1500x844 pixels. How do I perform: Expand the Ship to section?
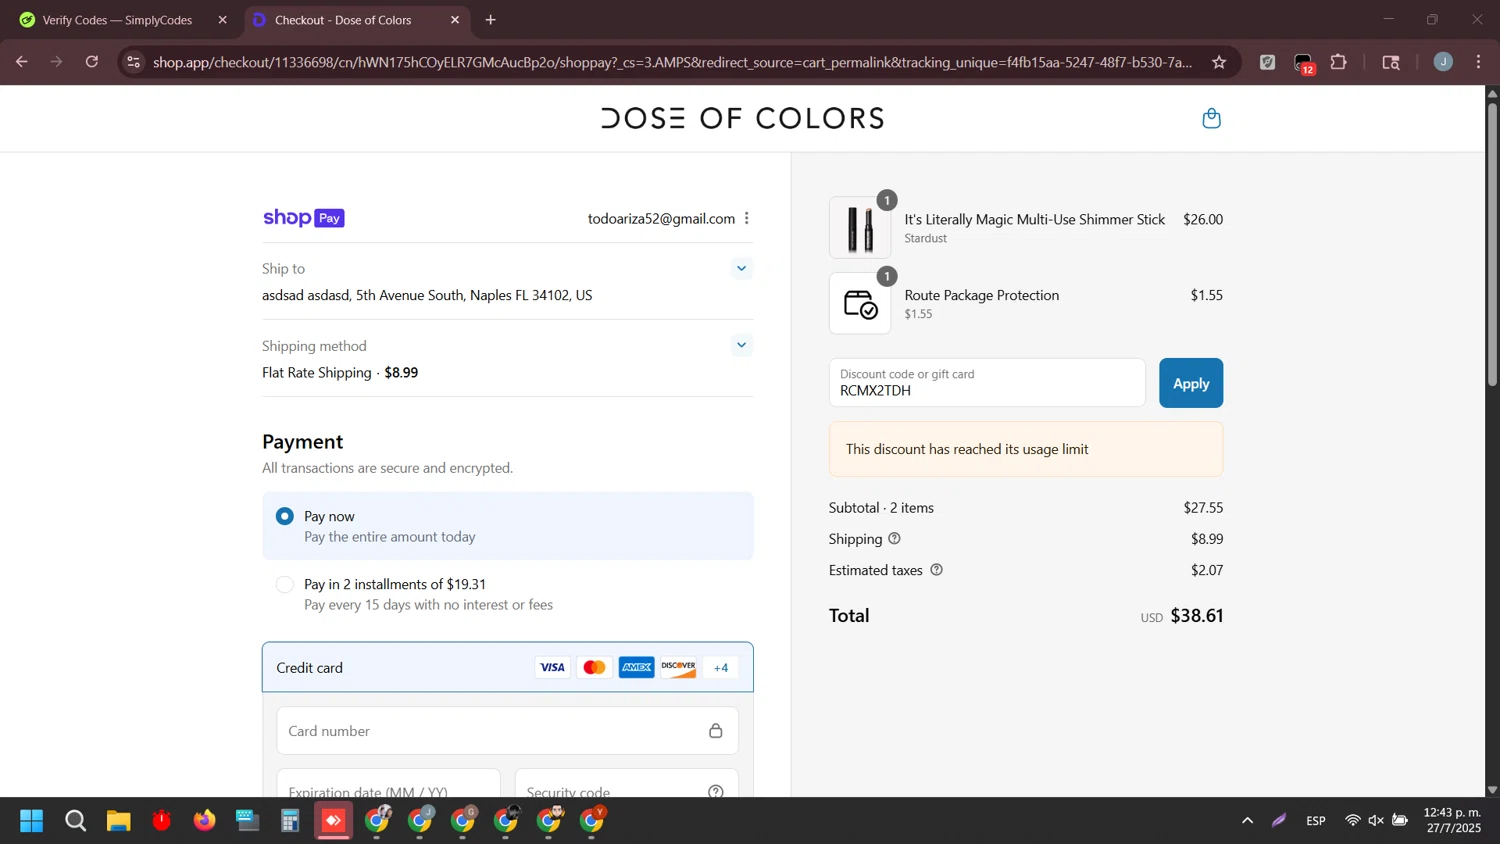tap(741, 268)
